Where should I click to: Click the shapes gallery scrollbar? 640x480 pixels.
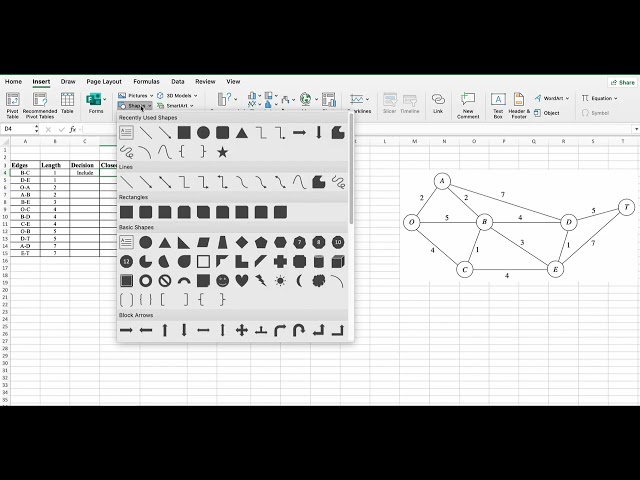click(x=351, y=168)
